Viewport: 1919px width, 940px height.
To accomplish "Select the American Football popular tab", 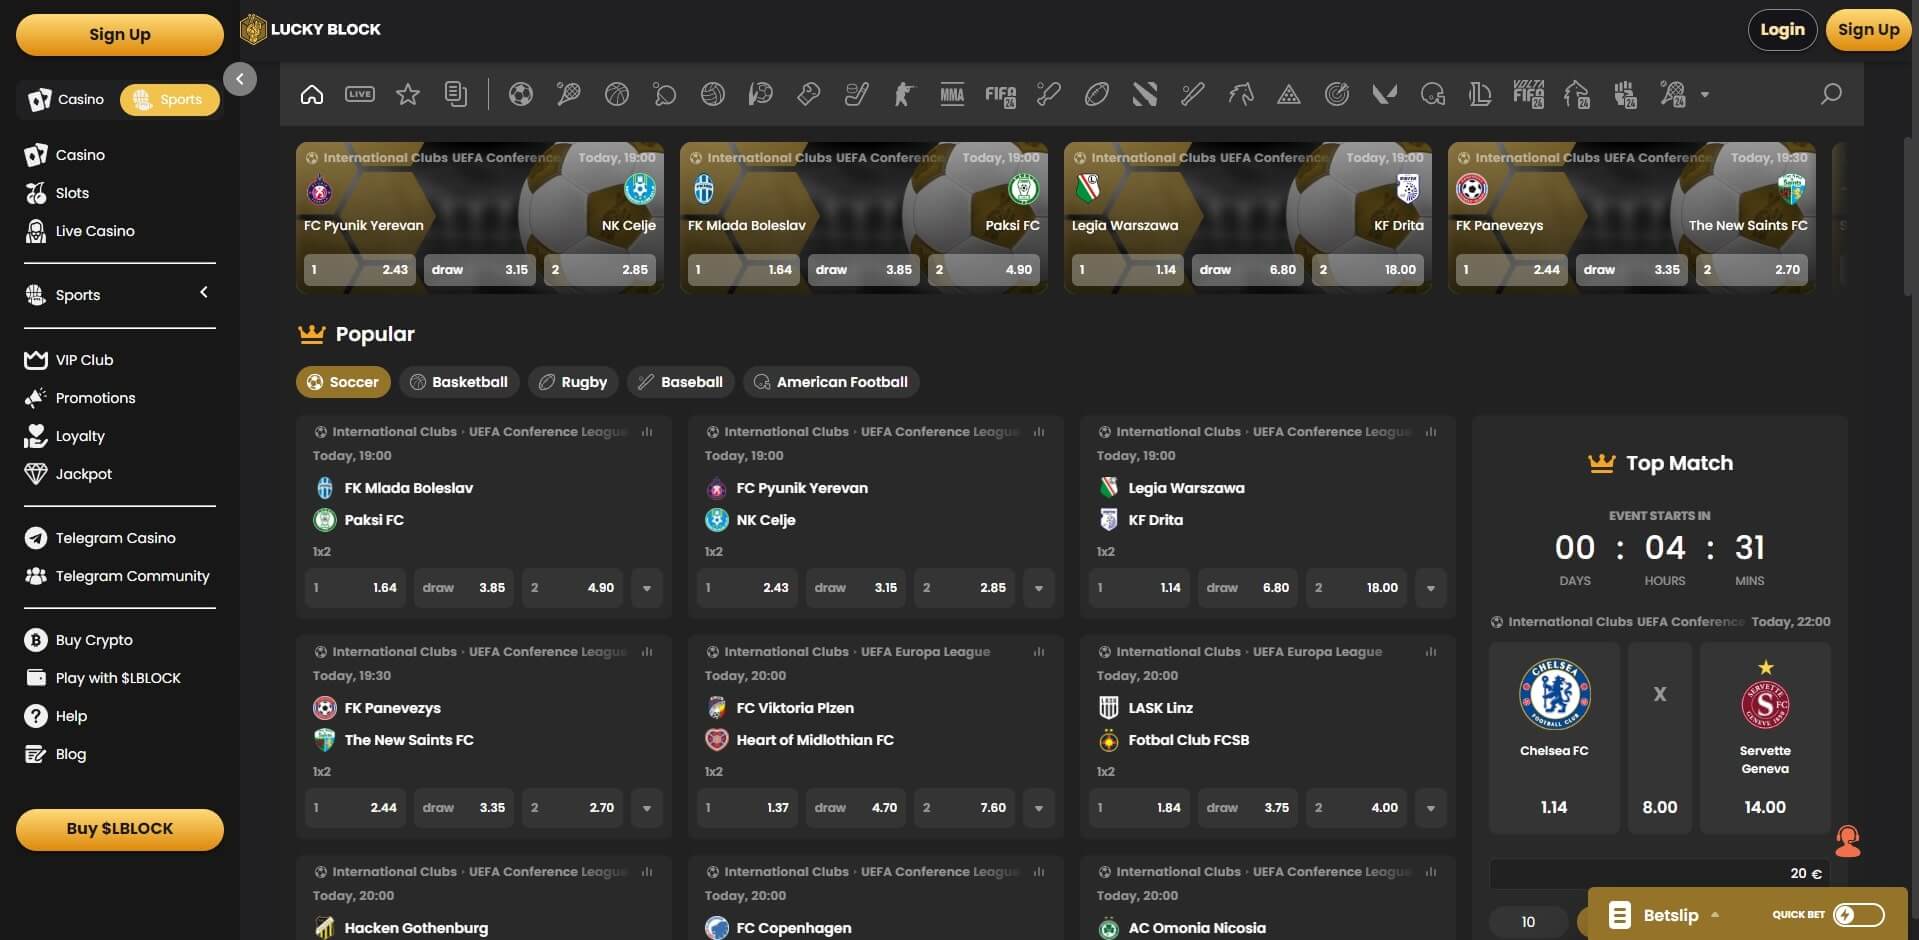I will tap(830, 382).
